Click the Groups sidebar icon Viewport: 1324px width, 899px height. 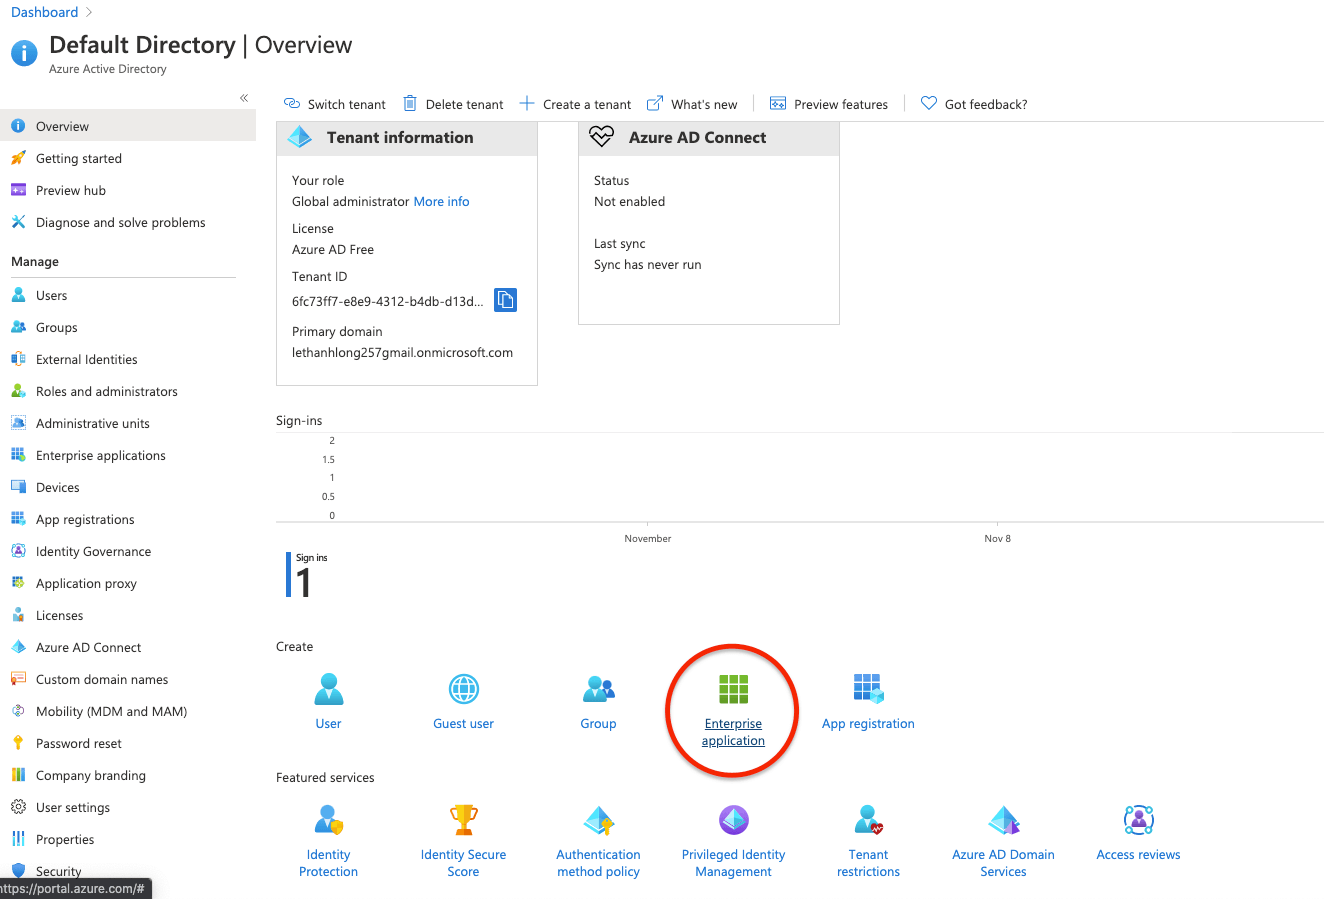(x=18, y=327)
